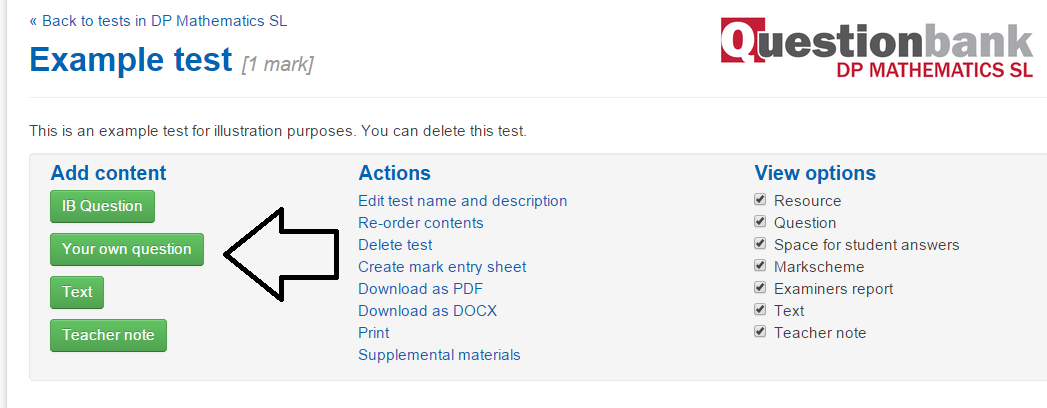This screenshot has height=408, width=1047.
Task: Open the Create mark entry sheet link
Action: point(442,267)
